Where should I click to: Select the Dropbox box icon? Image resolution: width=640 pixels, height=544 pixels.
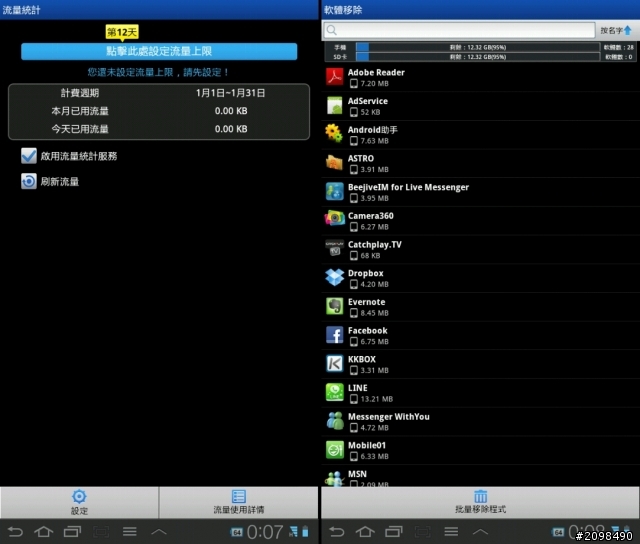point(335,278)
